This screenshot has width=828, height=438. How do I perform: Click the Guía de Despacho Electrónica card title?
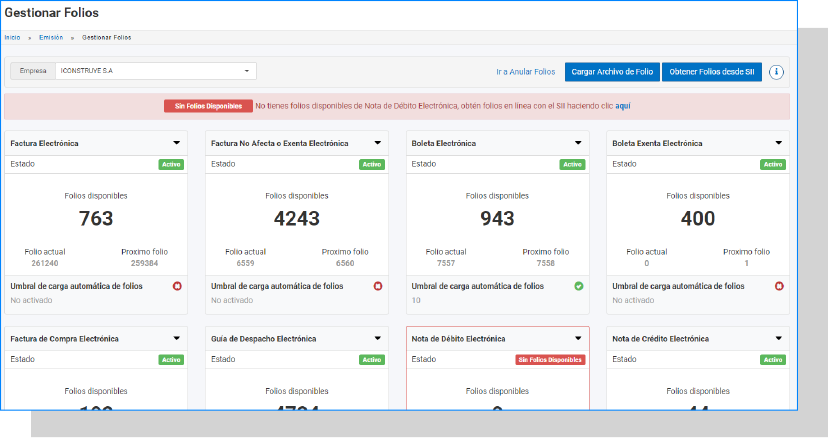point(264,339)
